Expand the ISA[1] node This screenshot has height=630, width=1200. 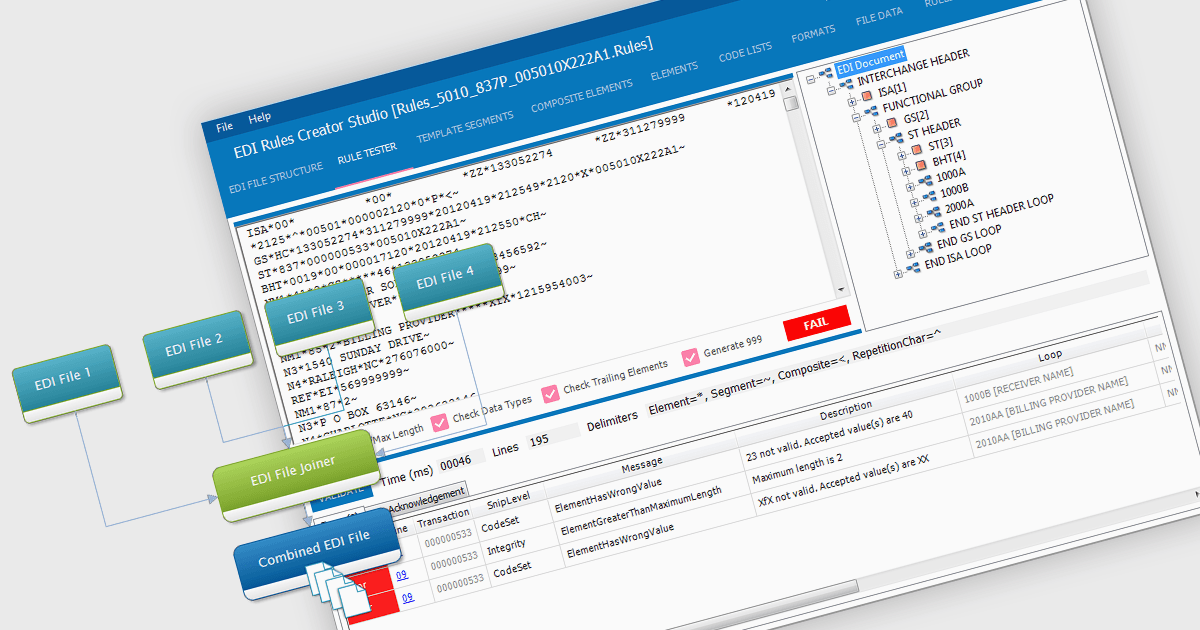(852, 101)
